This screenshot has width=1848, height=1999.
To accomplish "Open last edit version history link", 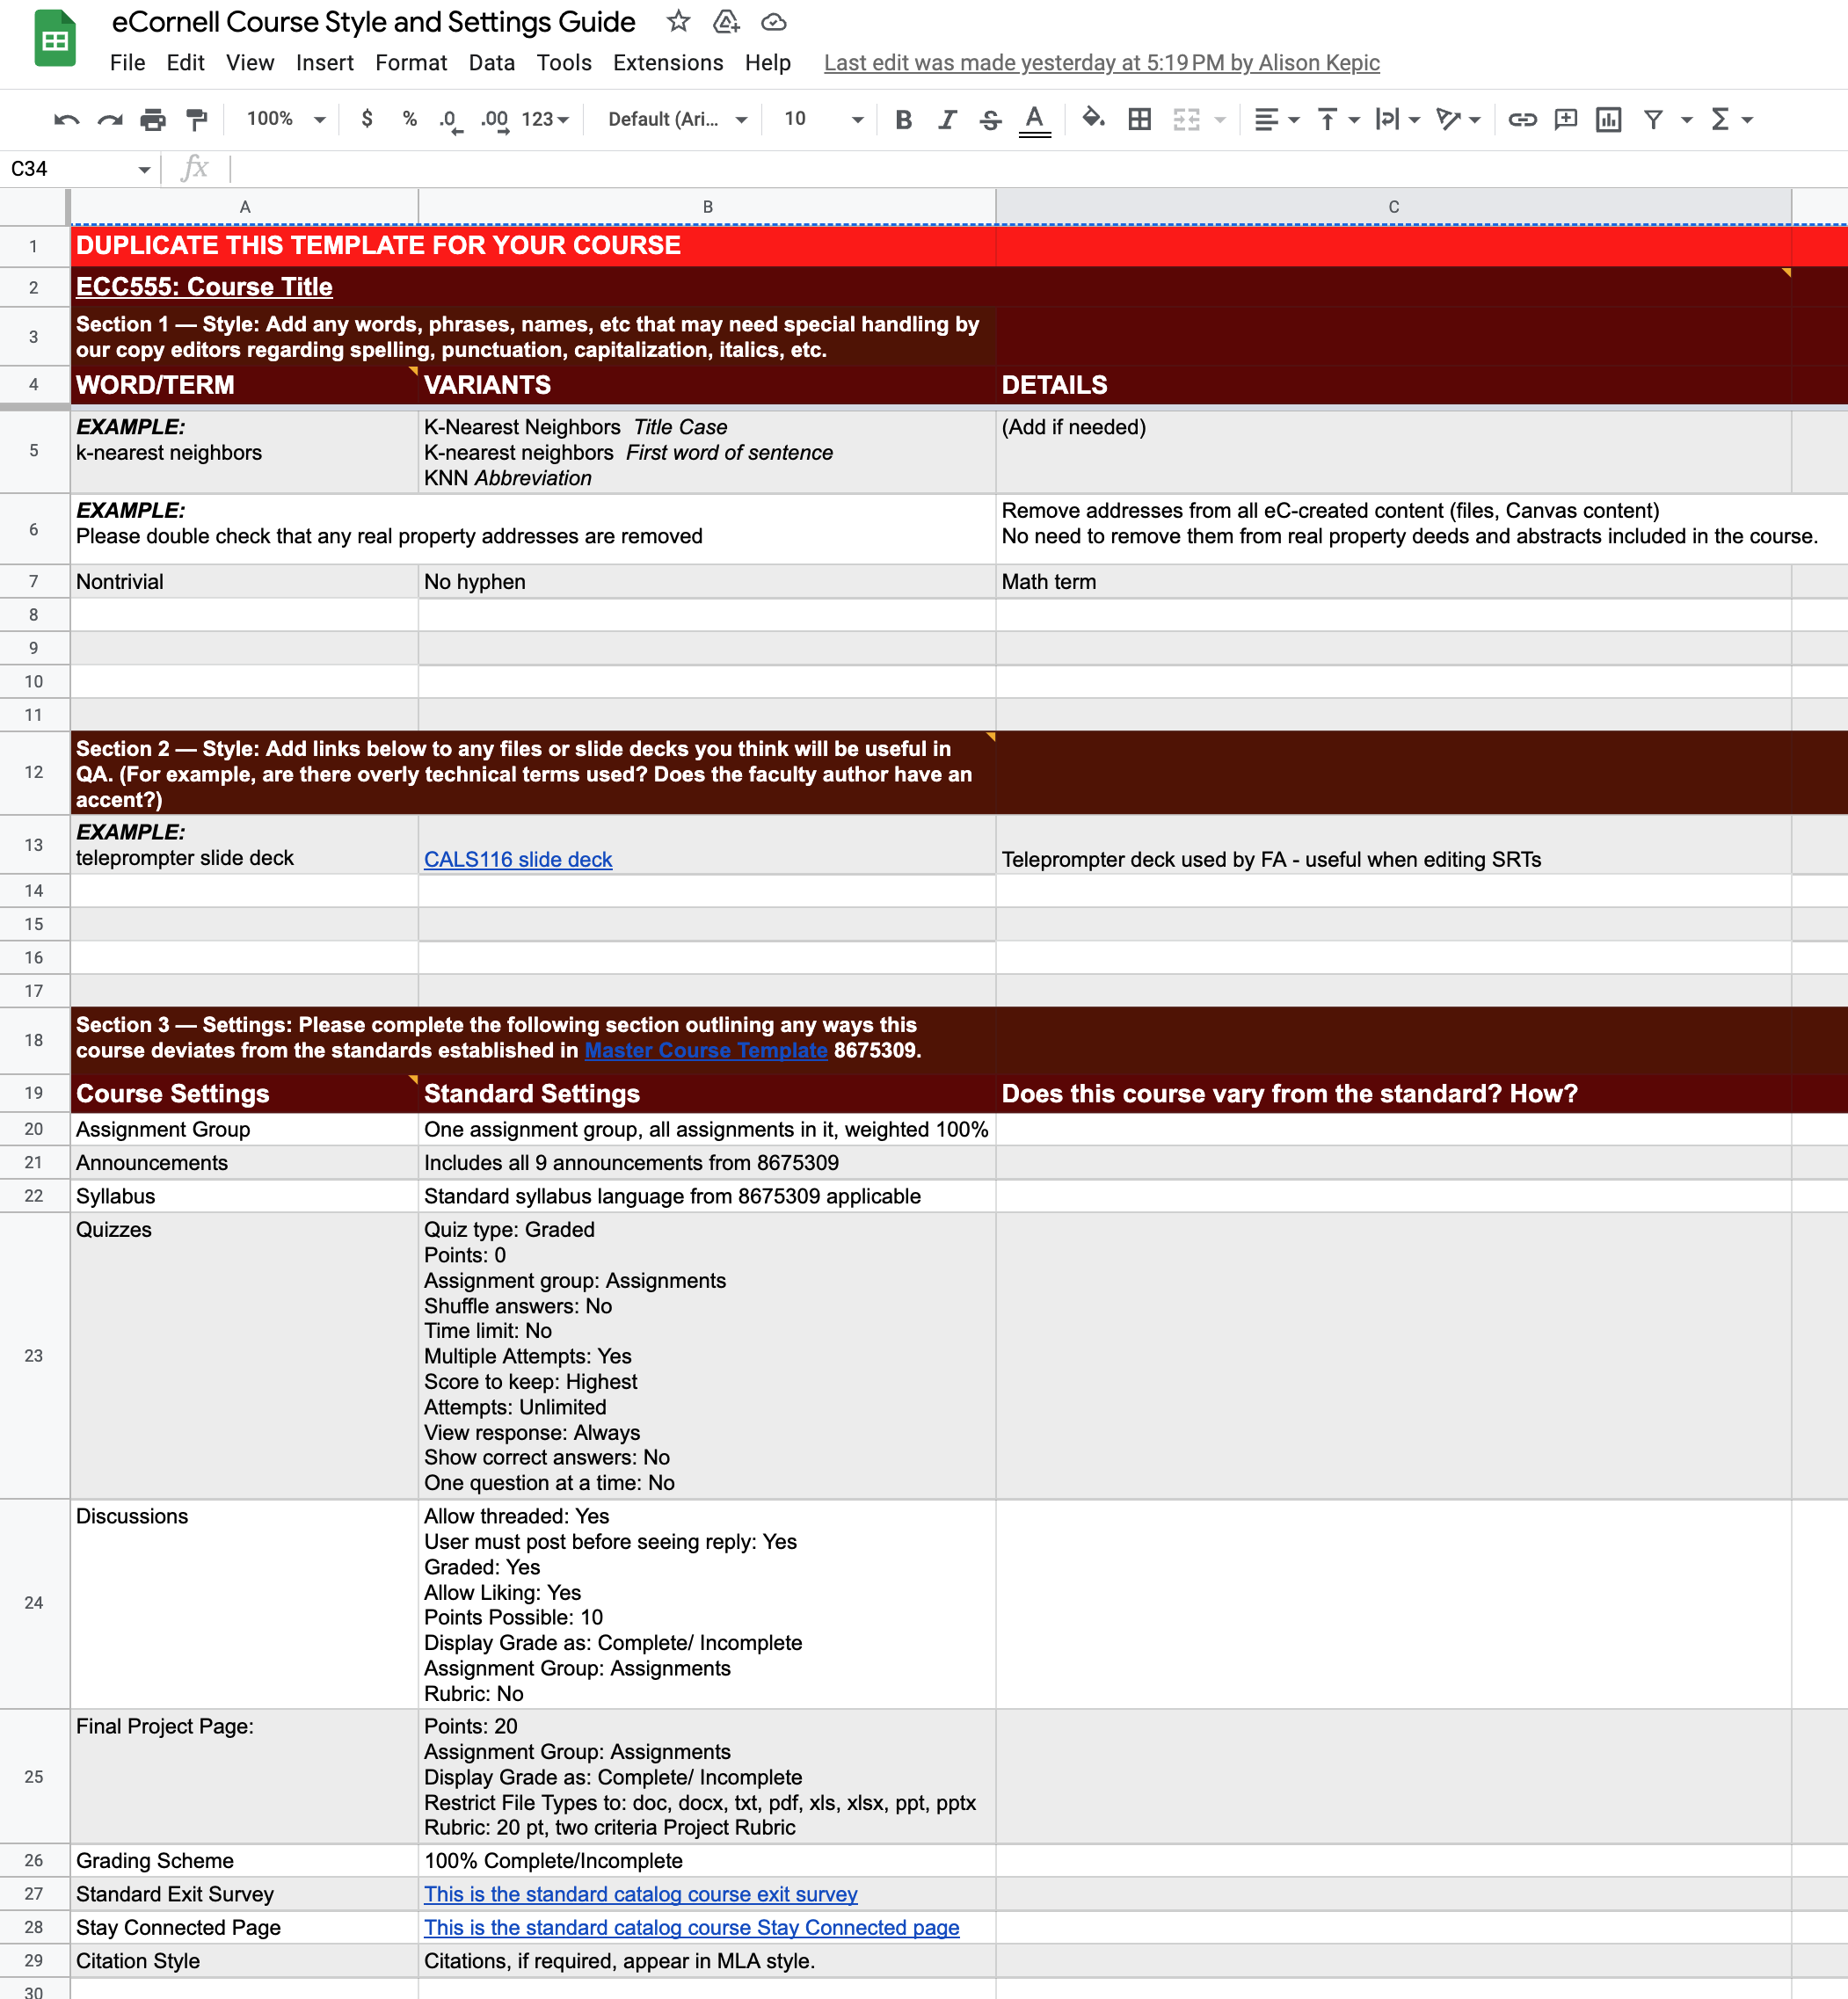I will (x=1101, y=63).
